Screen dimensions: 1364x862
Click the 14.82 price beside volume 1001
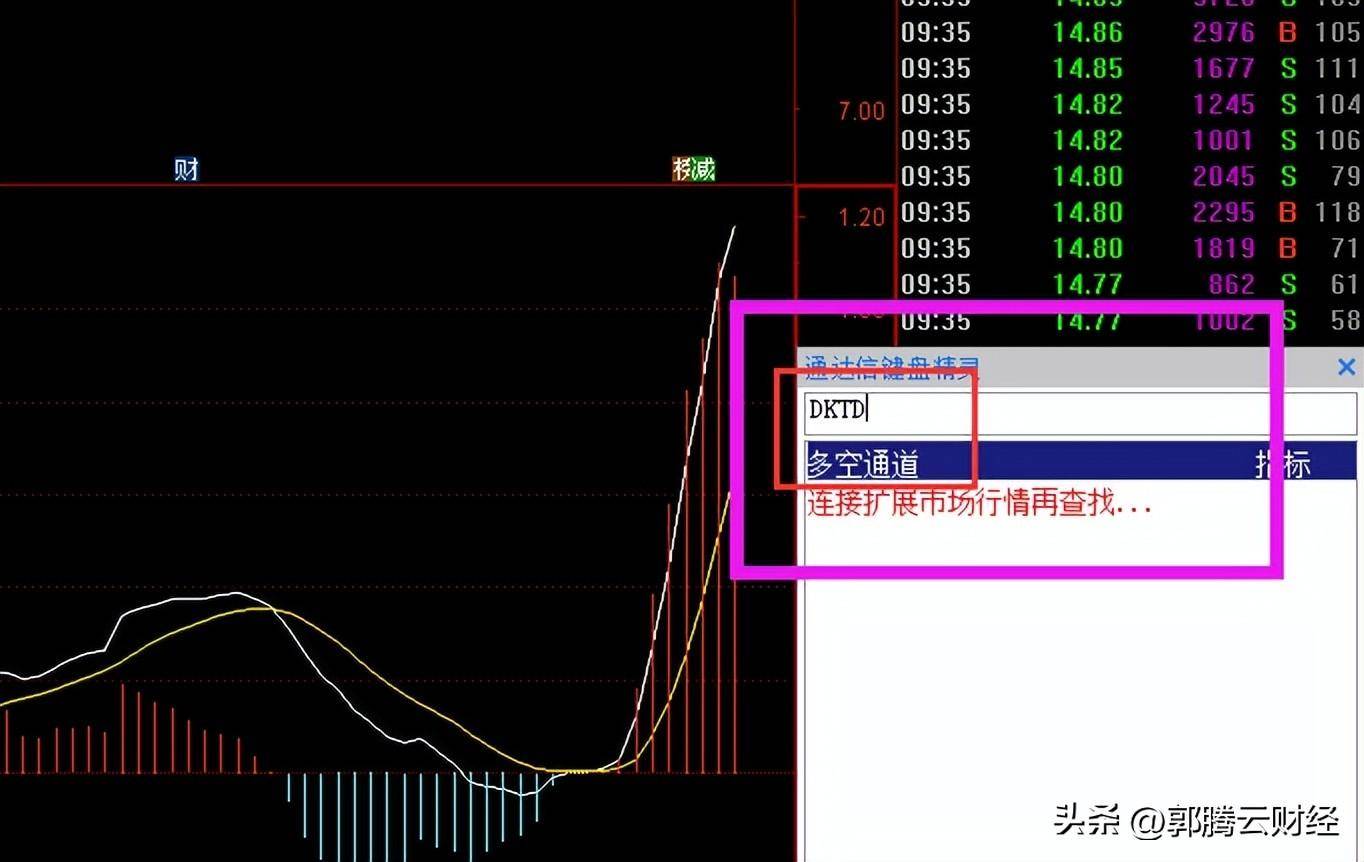(x=1088, y=141)
